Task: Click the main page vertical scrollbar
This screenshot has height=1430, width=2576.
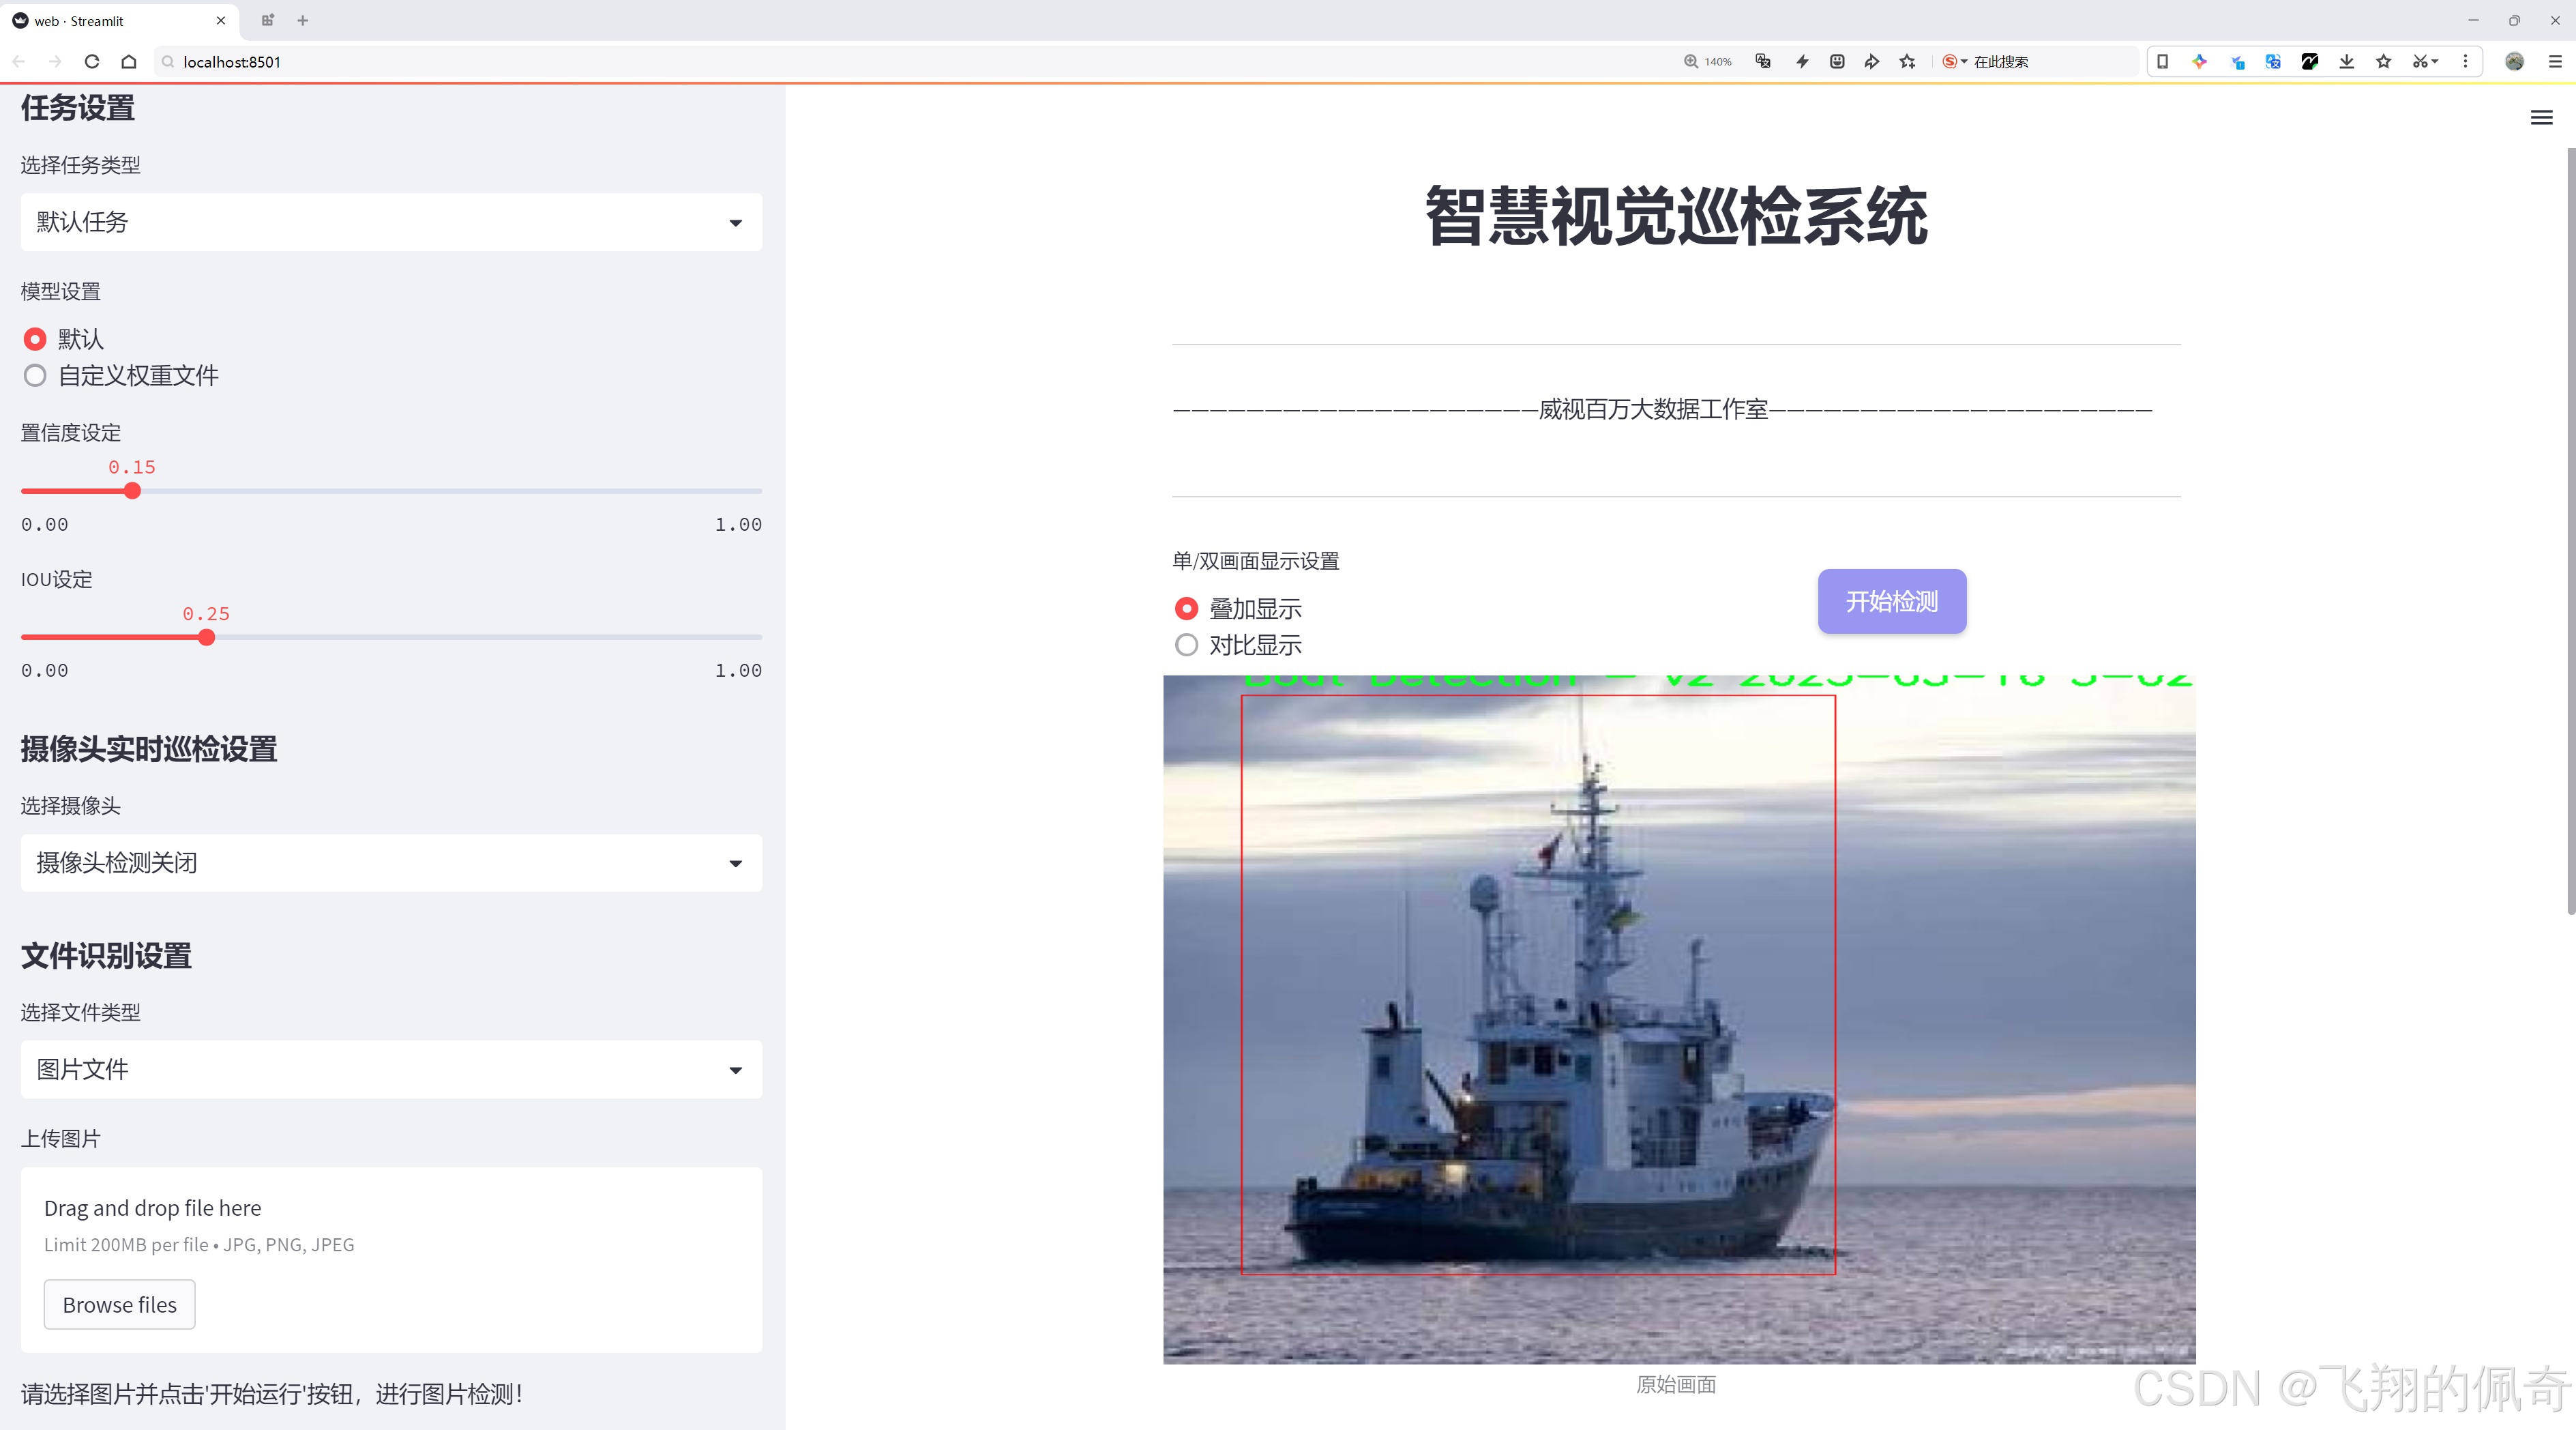Action: coord(2570,530)
